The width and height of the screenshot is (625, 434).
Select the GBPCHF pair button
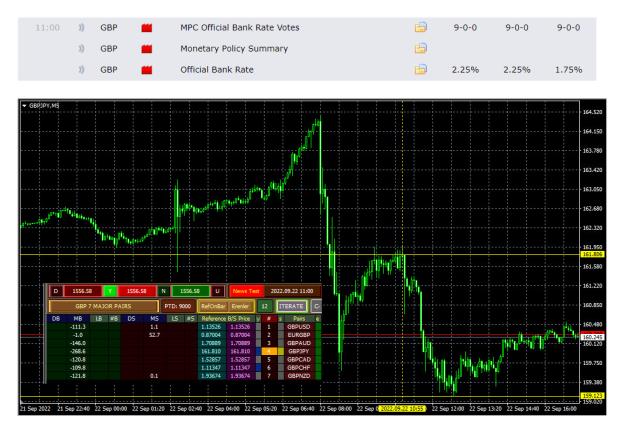pos(299,367)
